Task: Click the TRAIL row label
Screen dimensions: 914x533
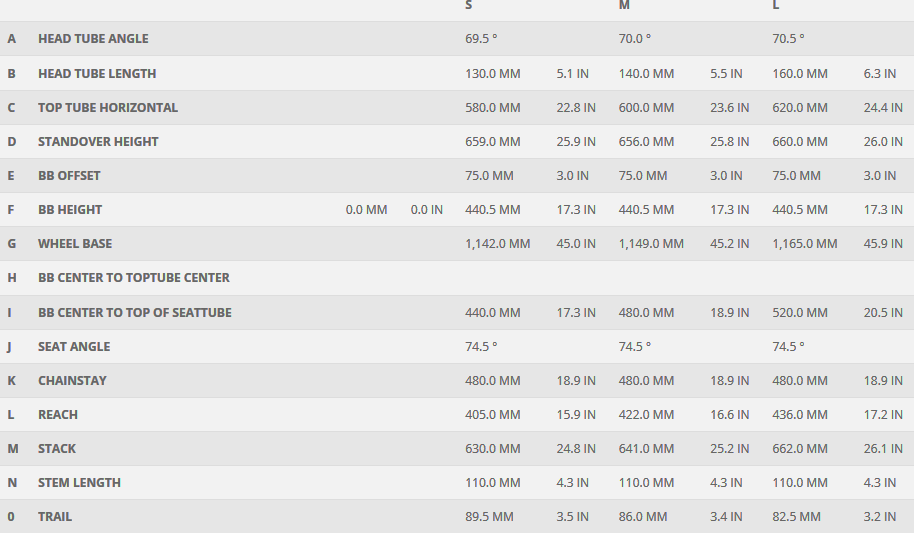Action: click(55, 517)
